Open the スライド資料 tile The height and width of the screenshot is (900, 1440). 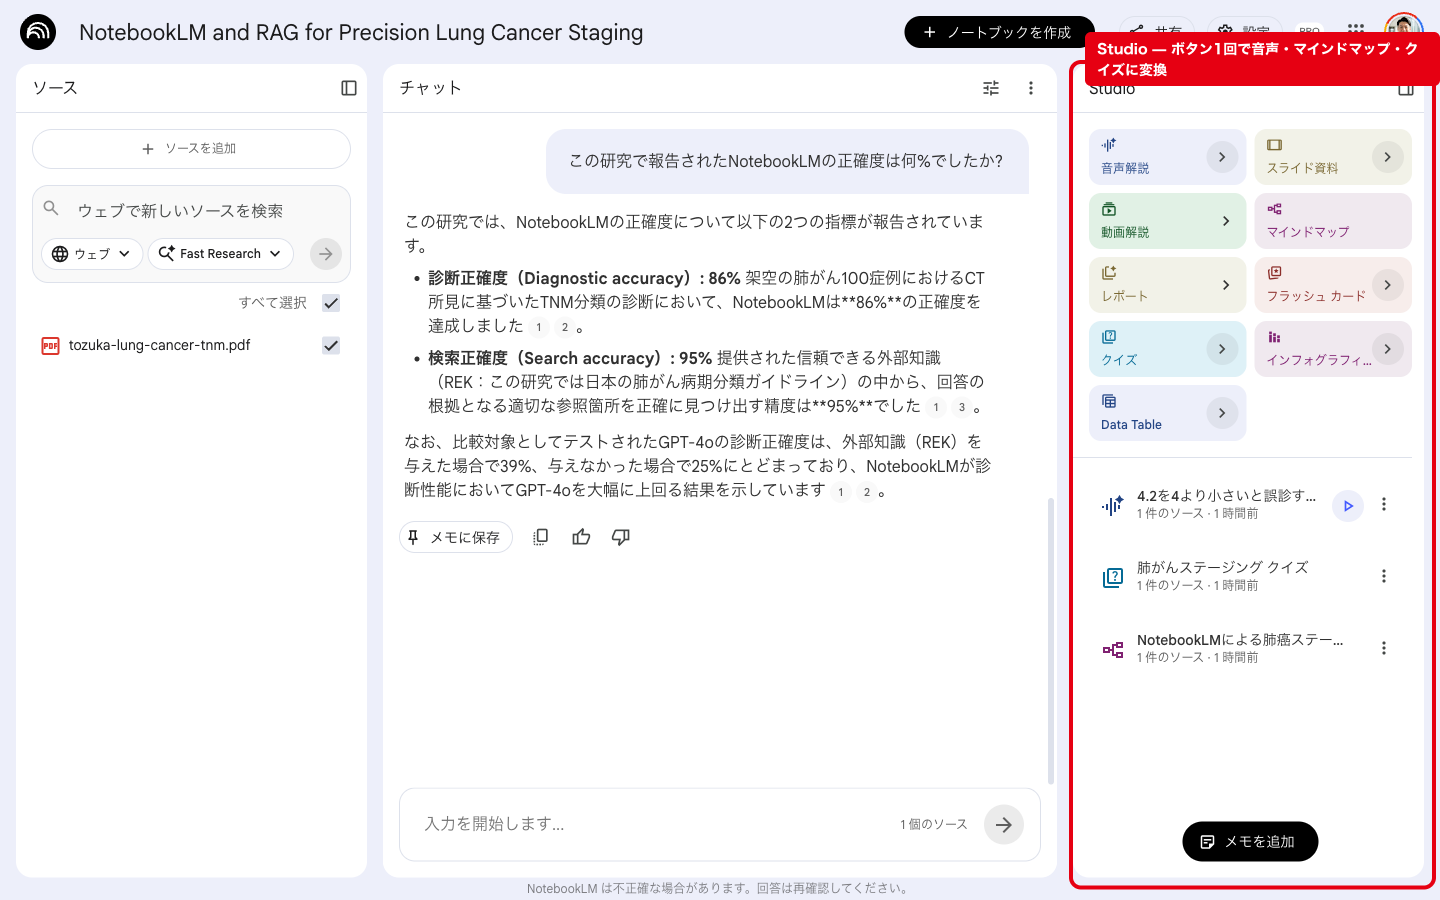tap(1333, 157)
